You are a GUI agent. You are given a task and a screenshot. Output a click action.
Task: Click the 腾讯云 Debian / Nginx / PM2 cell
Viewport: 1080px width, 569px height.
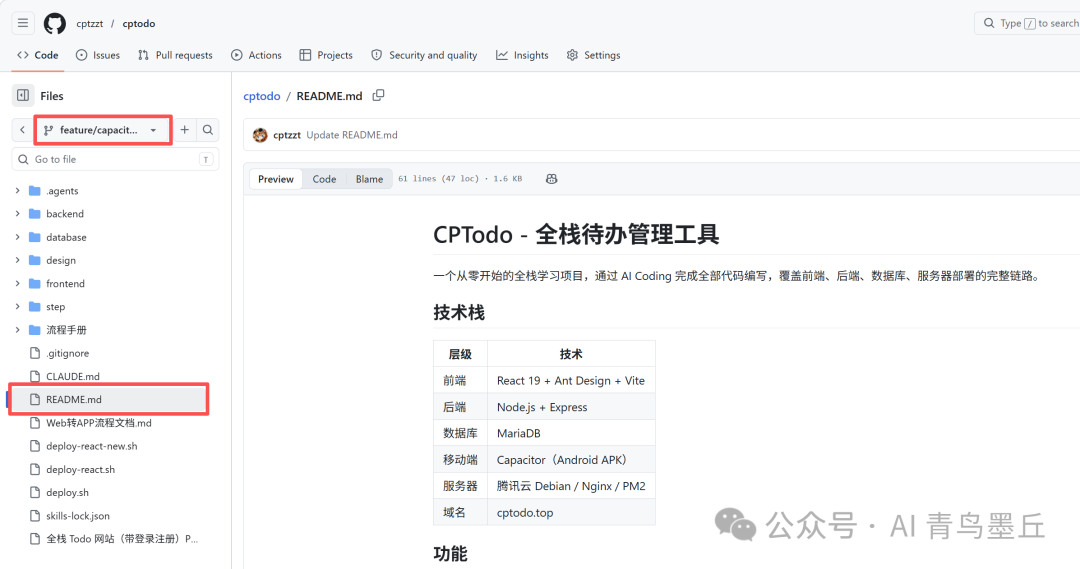[571, 486]
